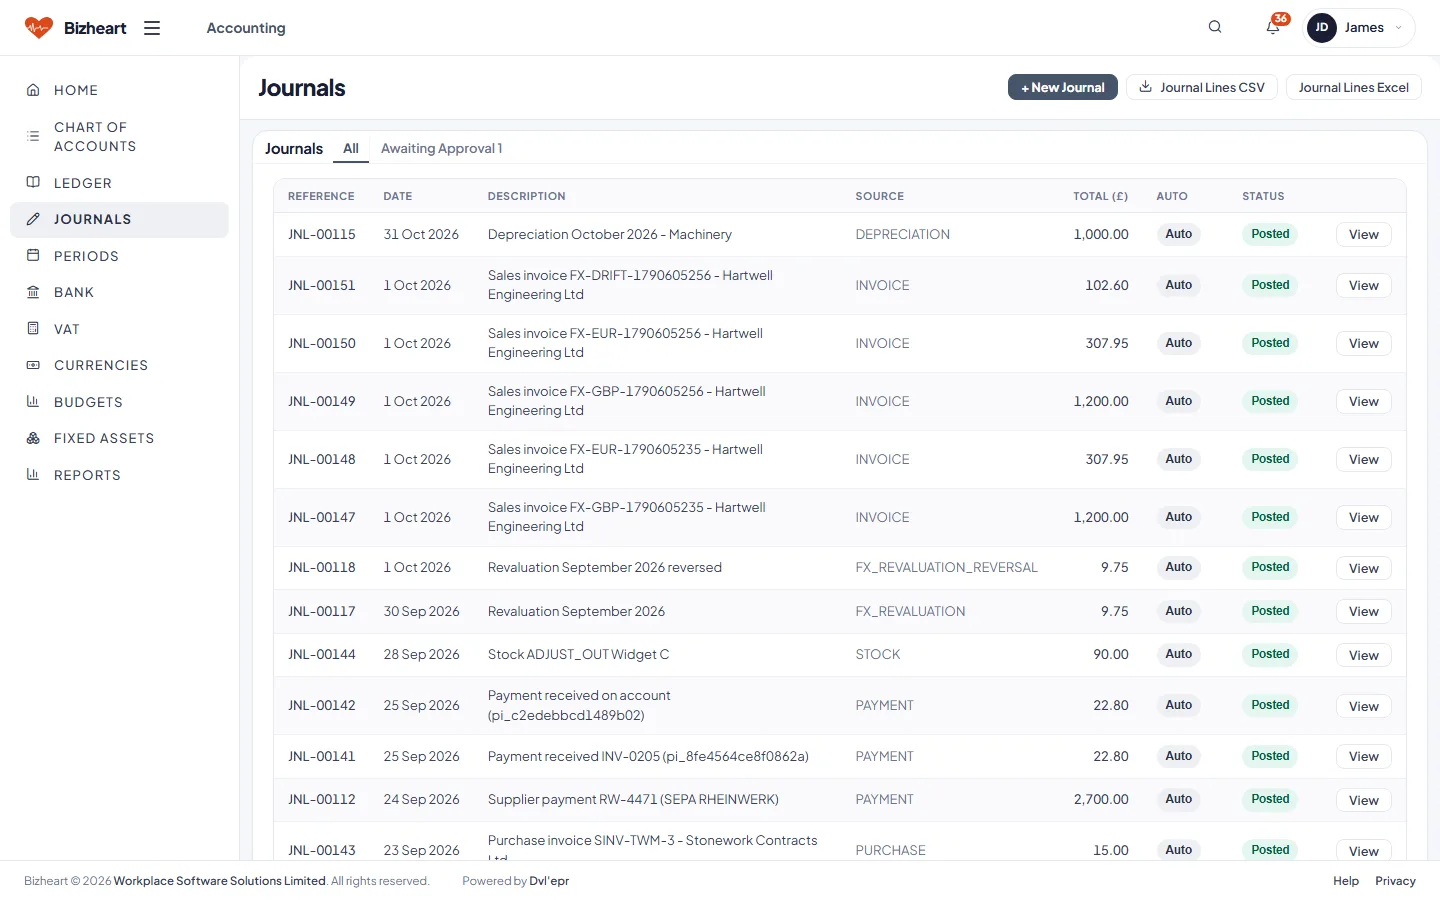Screen dimensions: 1440x900
Task: Click the Fixed Assets boxes icon
Action: coord(33,438)
